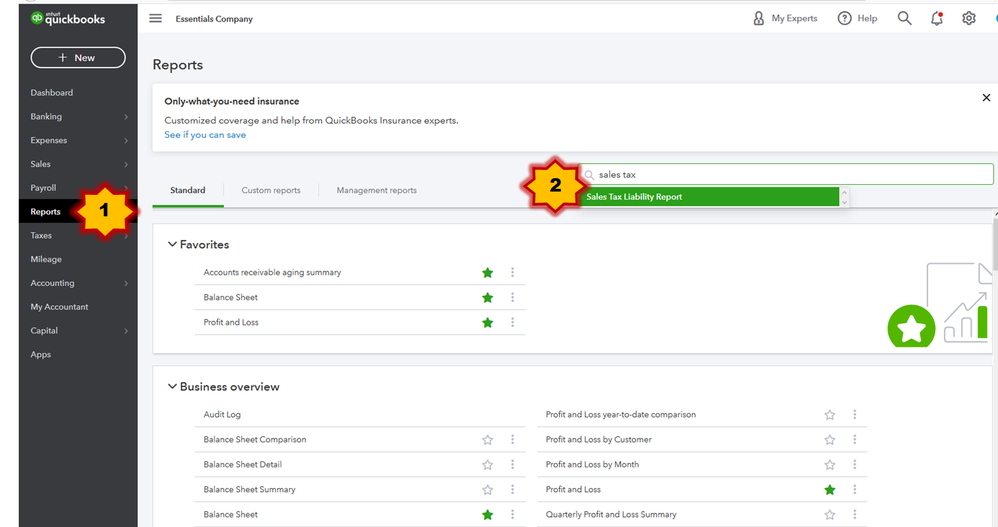998x527 pixels.
Task: Open more options for Balance Sheet Detail
Action: (512, 464)
